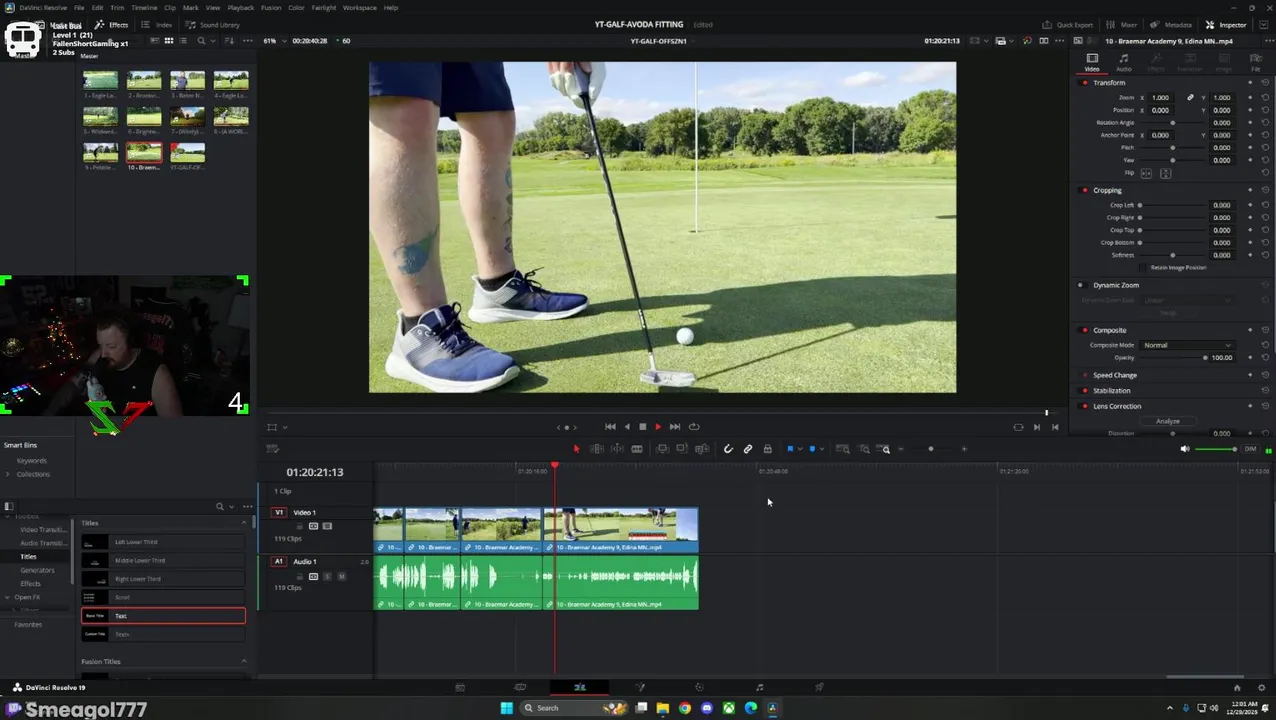Open Windows Start menu
This screenshot has width=1276, height=720.
506,708
